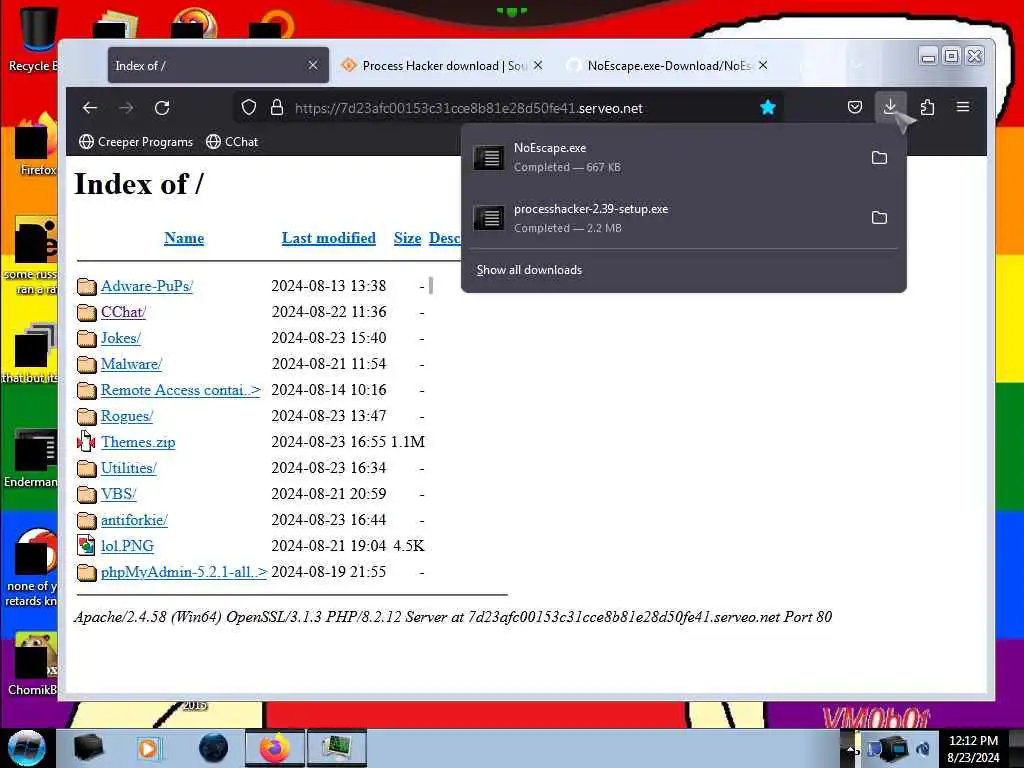Click image file icon beside lol.PNG
1024x768 pixels.
click(86, 545)
